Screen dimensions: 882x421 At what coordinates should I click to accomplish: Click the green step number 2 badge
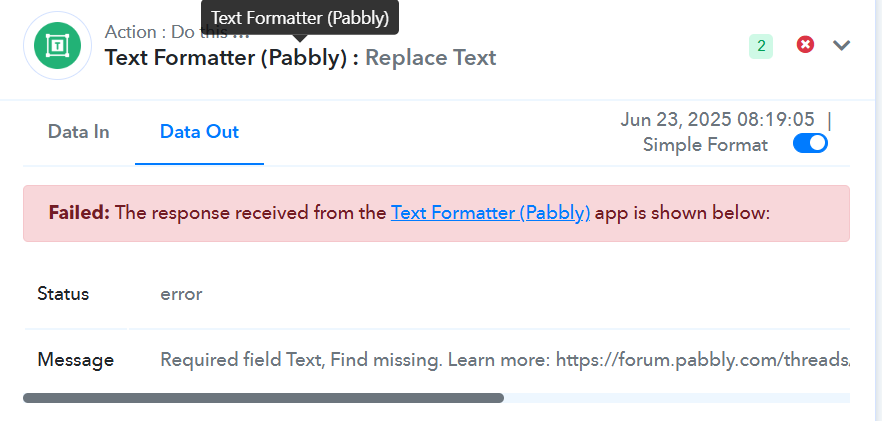pos(760,46)
